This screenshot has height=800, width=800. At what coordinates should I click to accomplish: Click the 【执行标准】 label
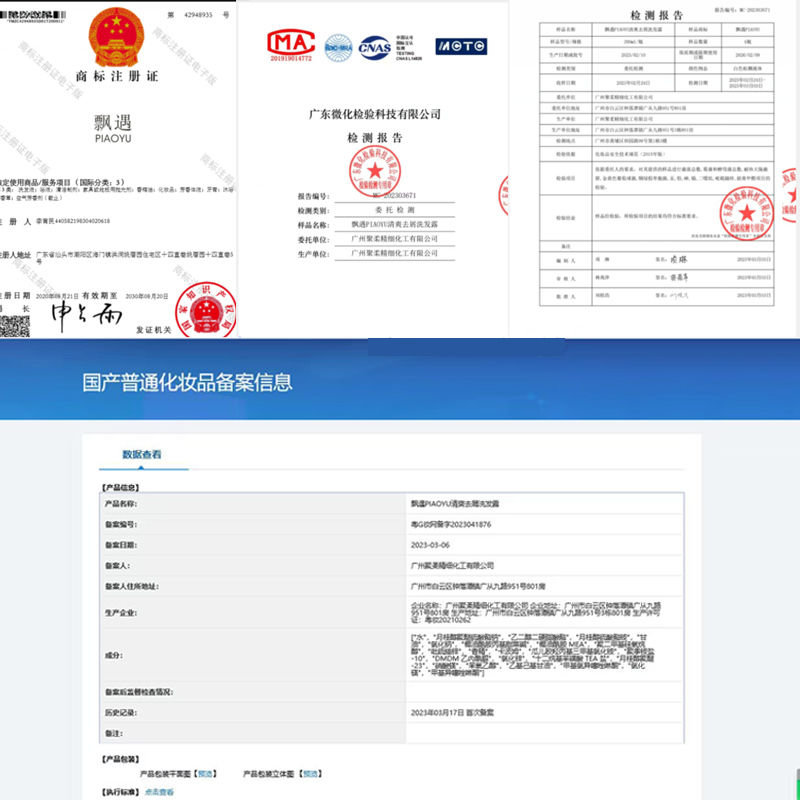121,792
